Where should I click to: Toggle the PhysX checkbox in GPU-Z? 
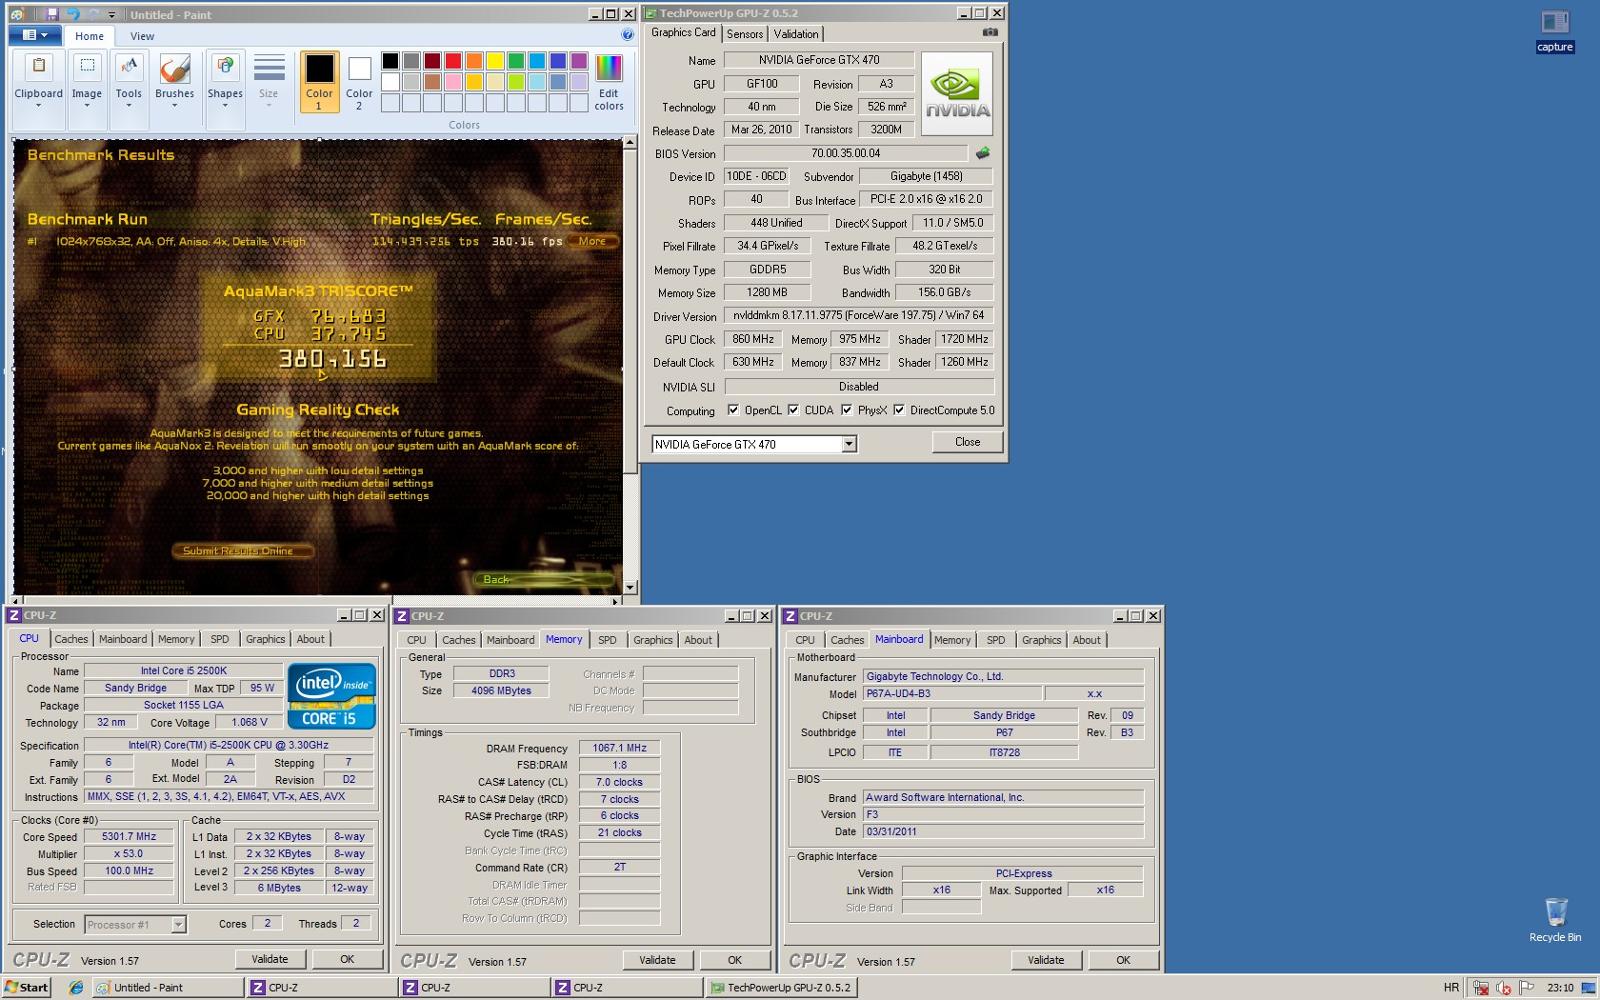click(846, 410)
